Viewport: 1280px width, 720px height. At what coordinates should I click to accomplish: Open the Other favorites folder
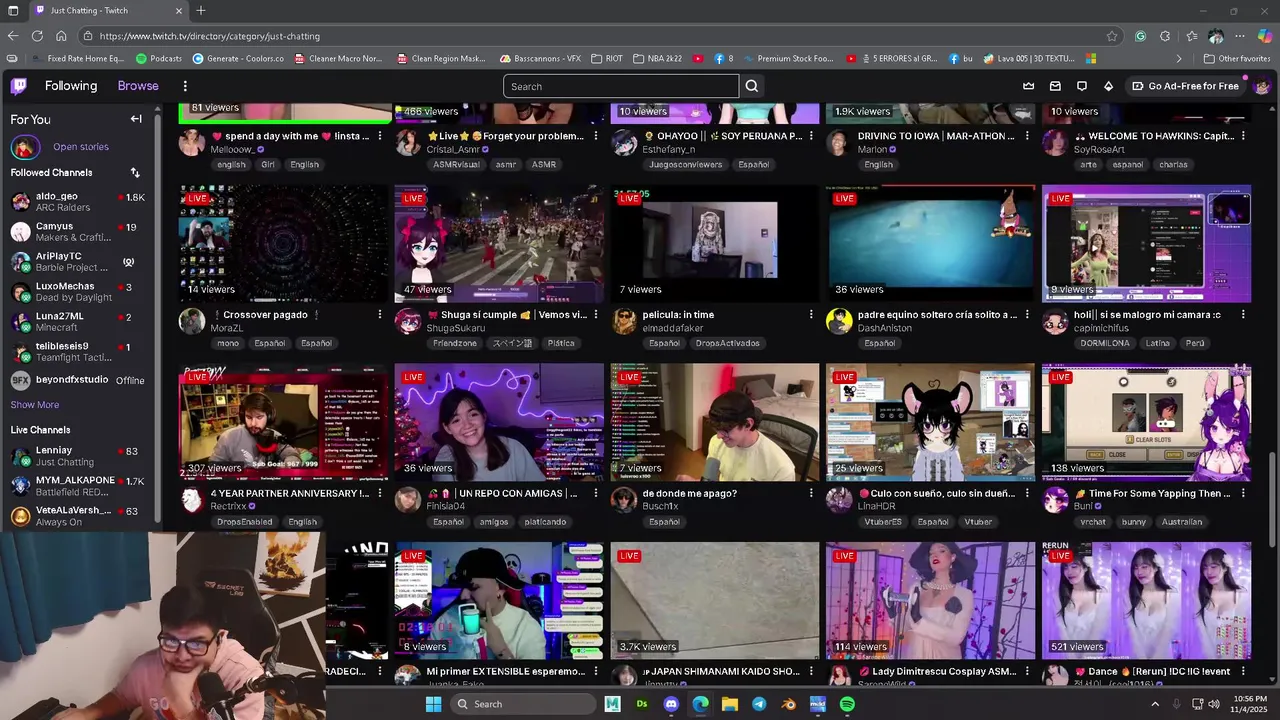[x=1237, y=59]
